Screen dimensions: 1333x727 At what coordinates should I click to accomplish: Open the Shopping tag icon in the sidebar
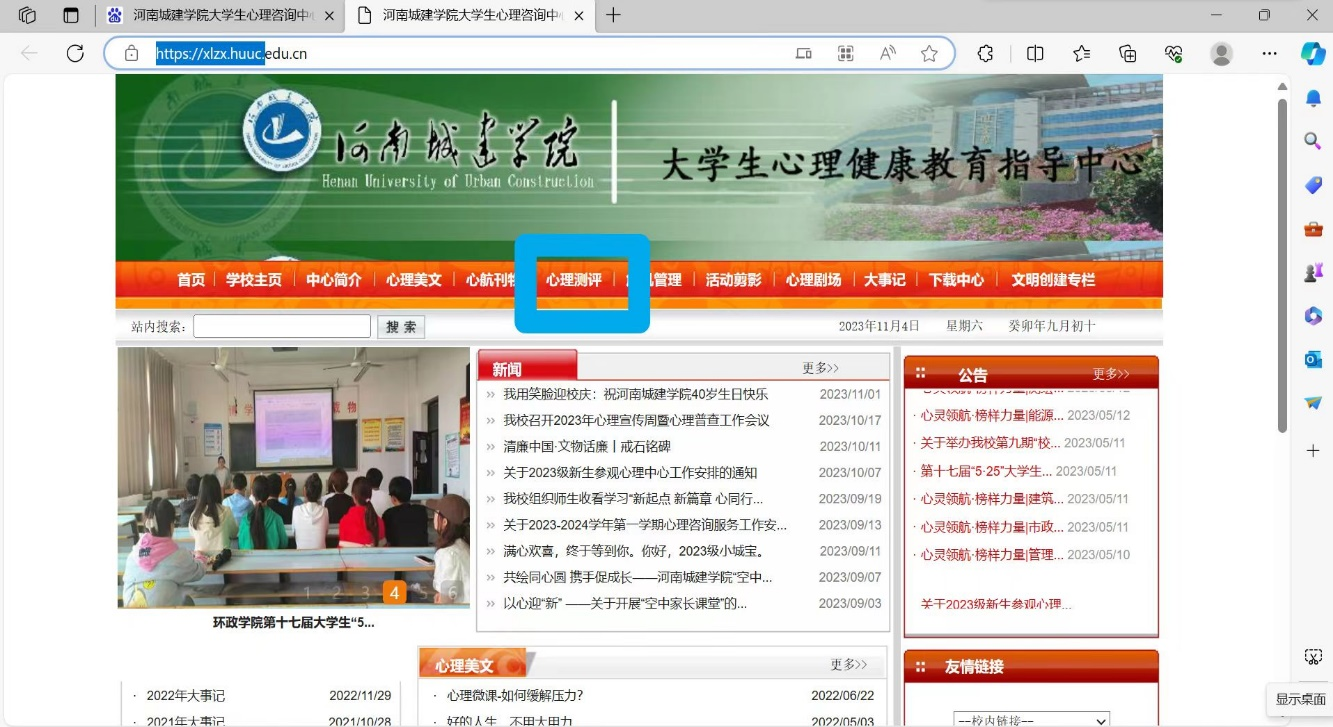[1313, 186]
